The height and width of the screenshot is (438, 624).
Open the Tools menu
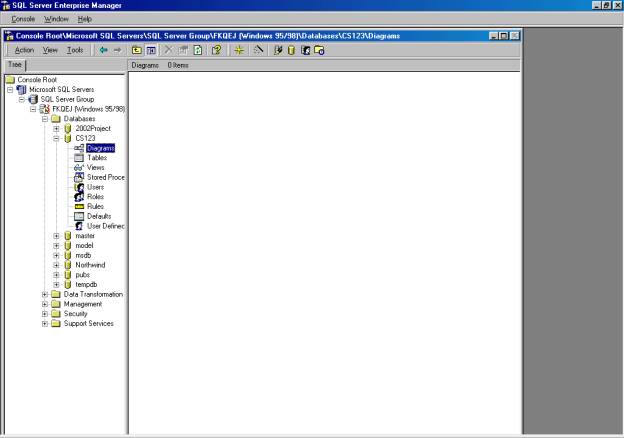tap(75, 50)
